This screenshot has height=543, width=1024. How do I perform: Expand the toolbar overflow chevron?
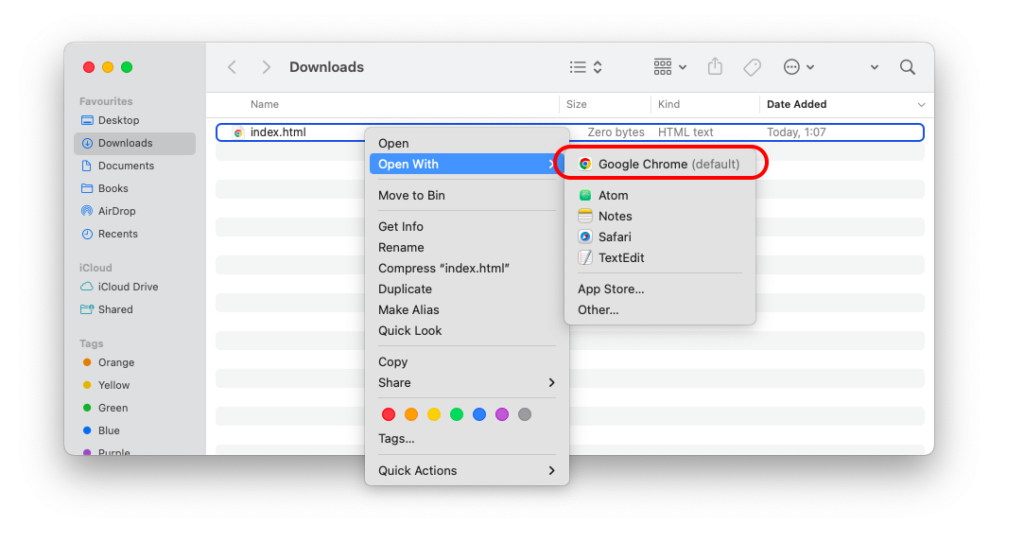tap(874, 67)
